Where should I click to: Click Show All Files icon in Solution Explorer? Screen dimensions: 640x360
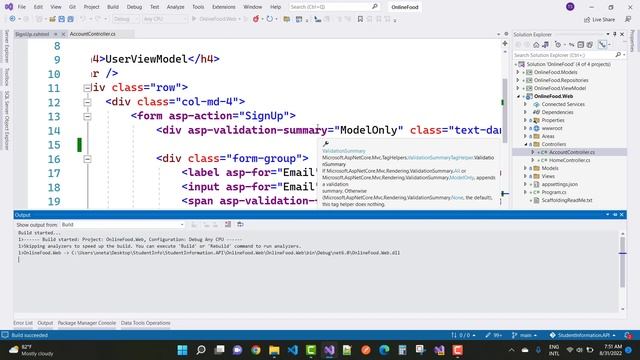590,45
